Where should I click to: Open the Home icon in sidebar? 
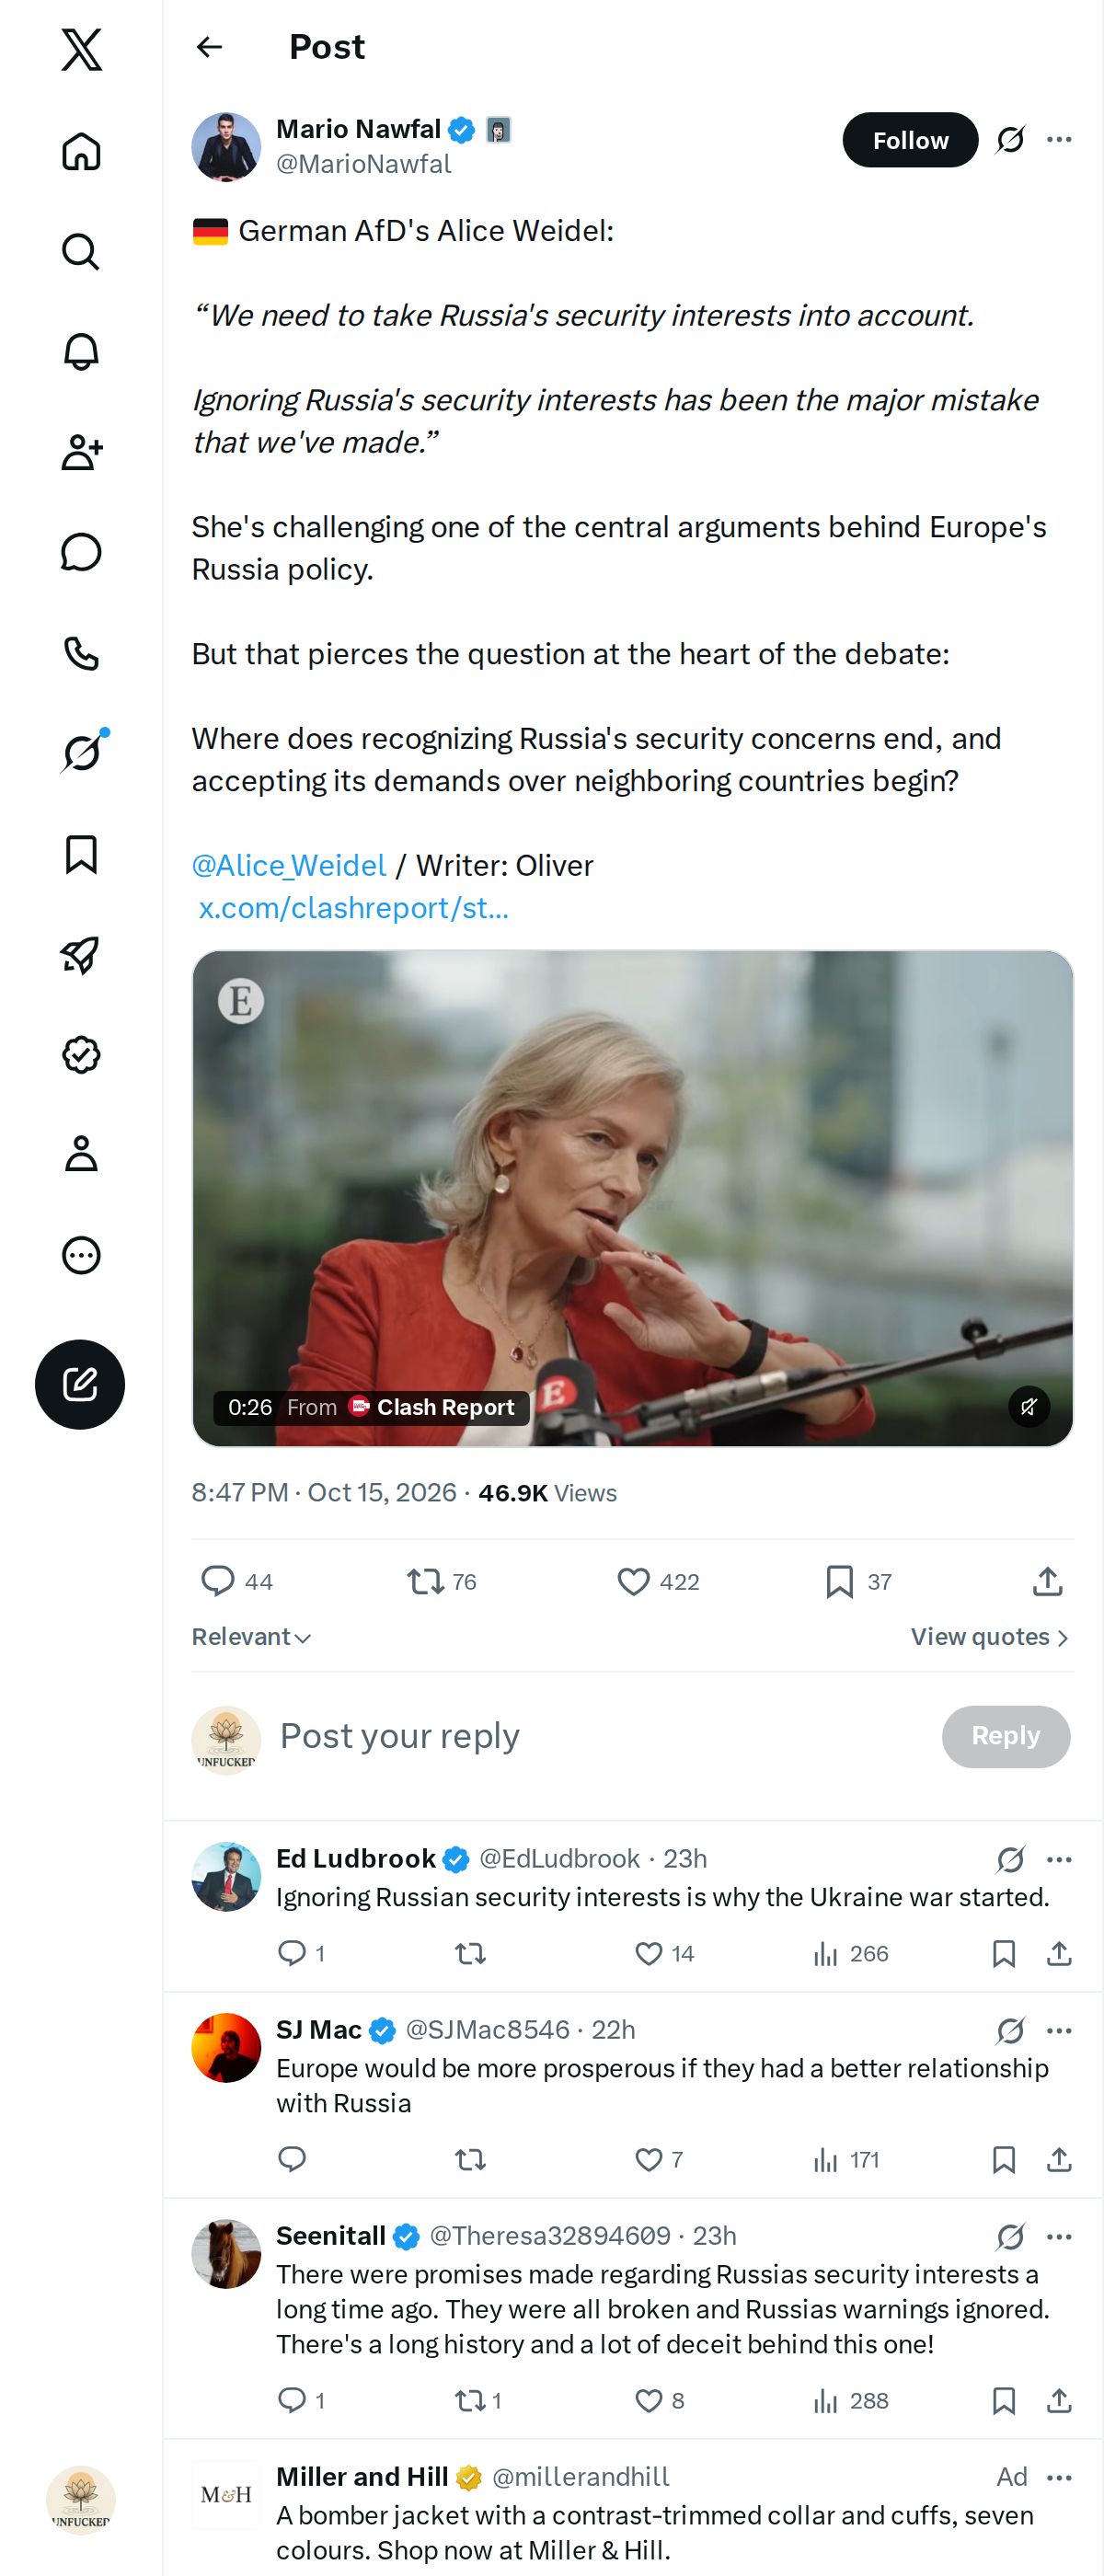pyautogui.click(x=81, y=151)
